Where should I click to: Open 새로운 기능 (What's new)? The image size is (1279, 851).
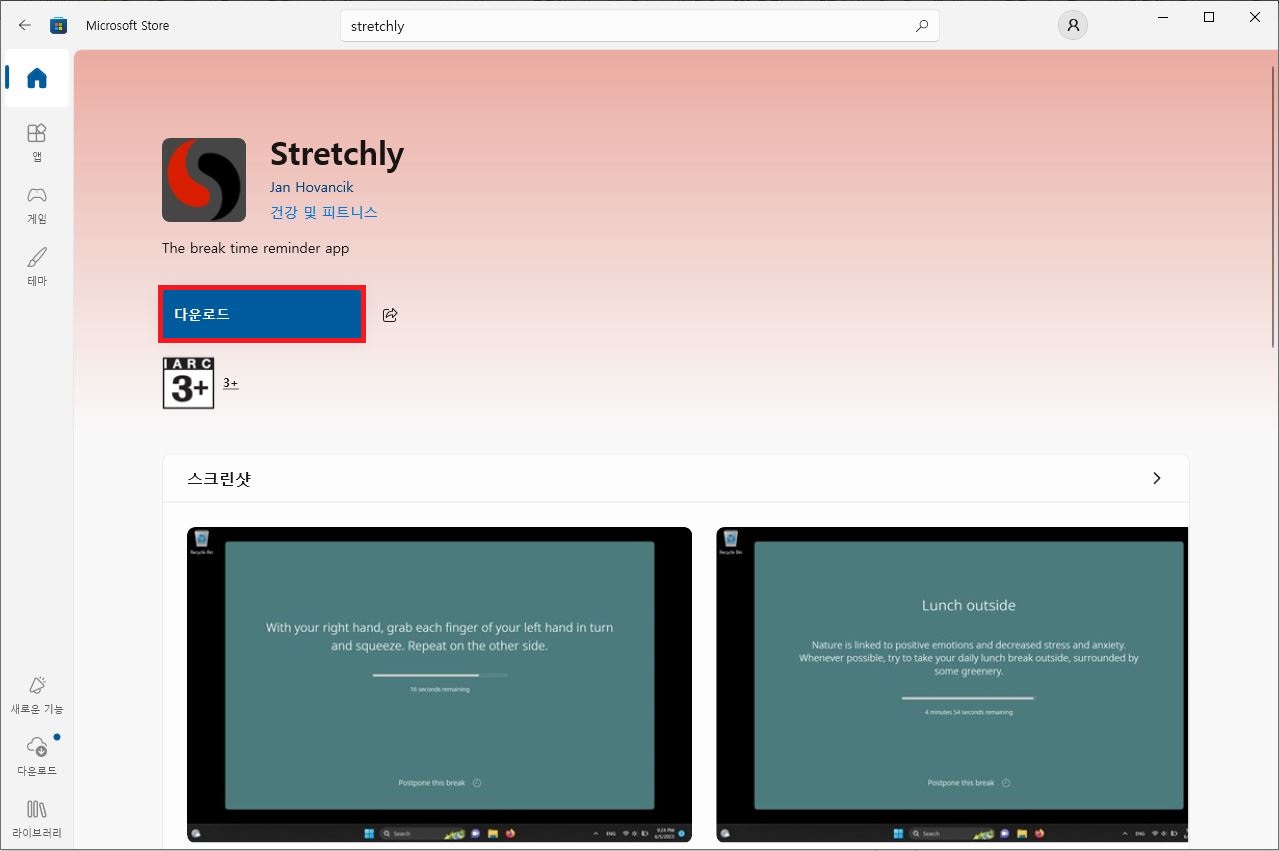tap(37, 695)
